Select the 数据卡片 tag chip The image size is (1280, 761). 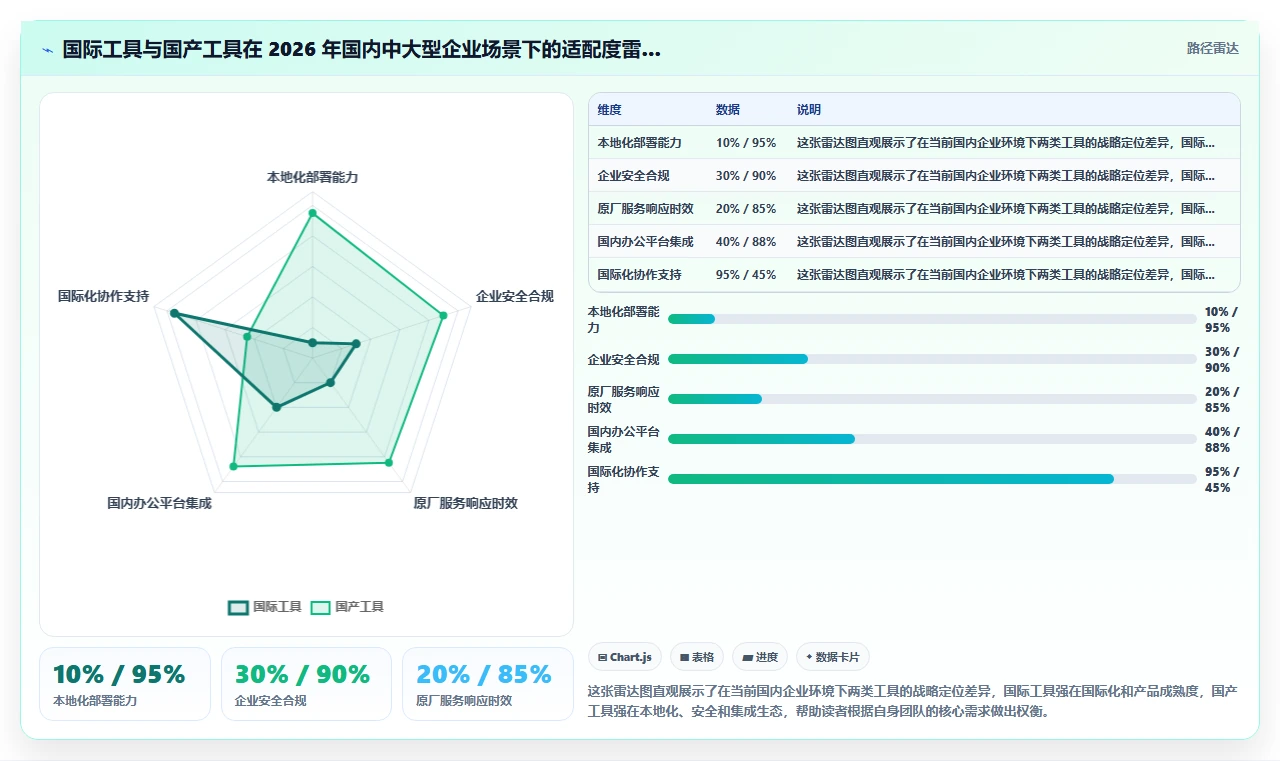833,657
